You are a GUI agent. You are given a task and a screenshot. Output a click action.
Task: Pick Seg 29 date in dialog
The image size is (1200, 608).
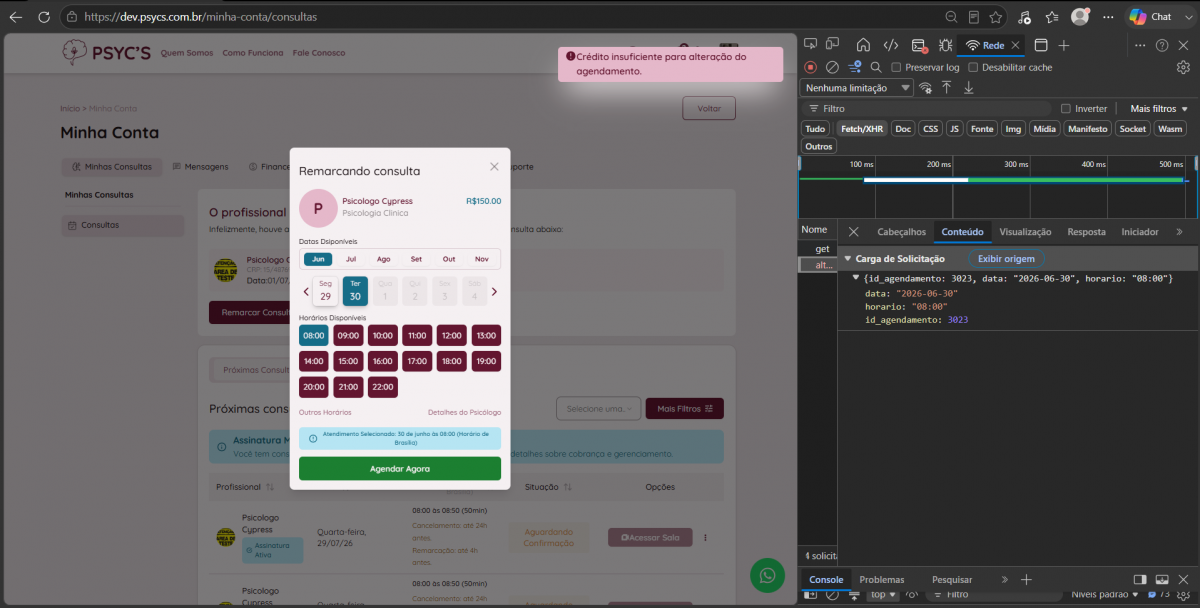(x=325, y=290)
